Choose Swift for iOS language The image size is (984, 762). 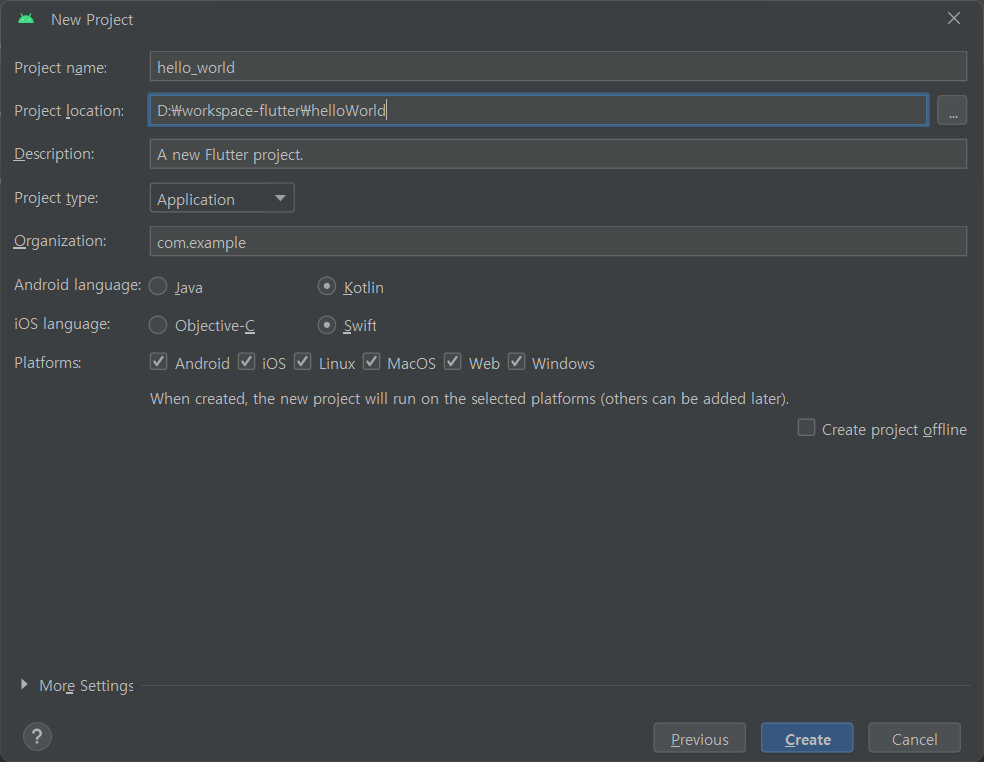click(x=326, y=325)
